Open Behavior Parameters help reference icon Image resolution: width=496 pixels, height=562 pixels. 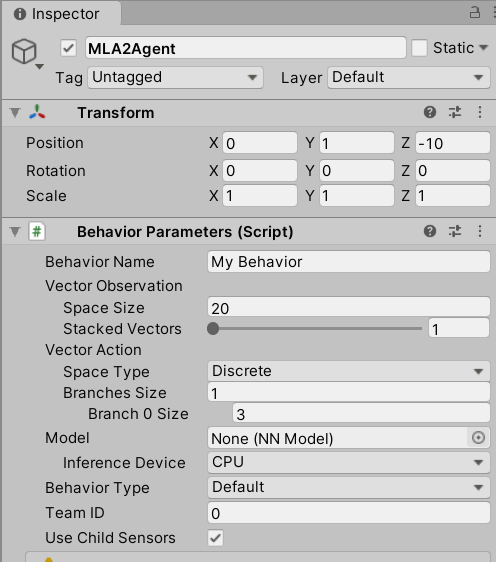pos(430,231)
